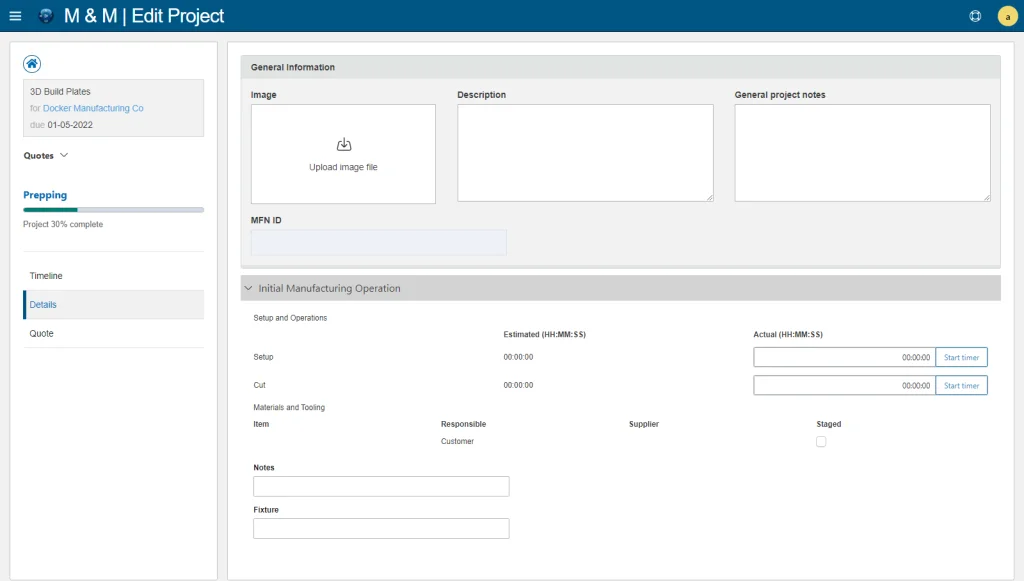Click the upload image file icon
Screen dimensions: 1024x581
pyautogui.click(x=343, y=144)
